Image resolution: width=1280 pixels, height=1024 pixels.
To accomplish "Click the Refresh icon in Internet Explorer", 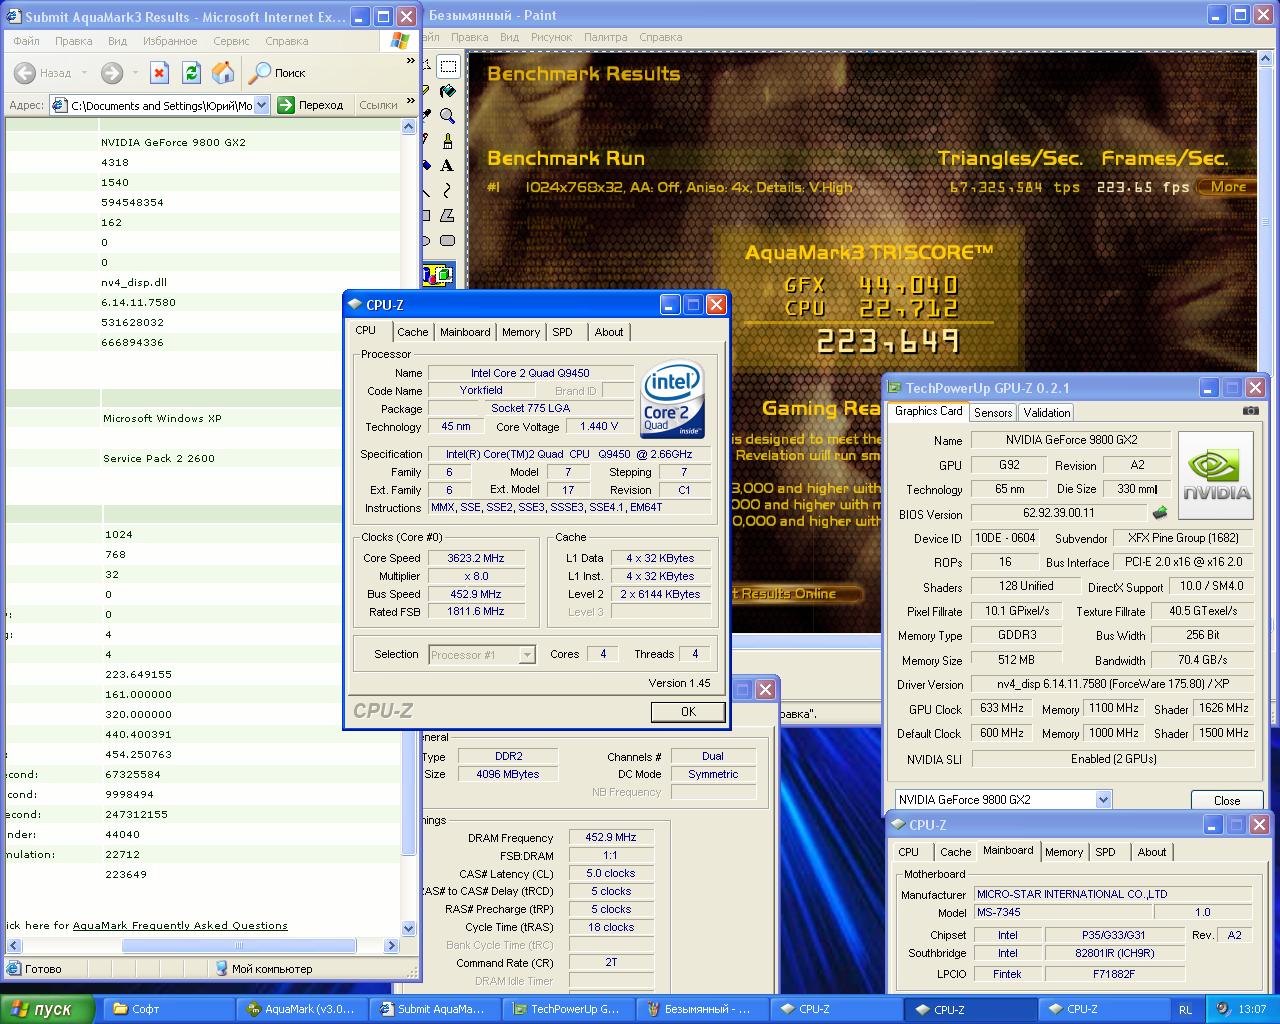I will [191, 72].
